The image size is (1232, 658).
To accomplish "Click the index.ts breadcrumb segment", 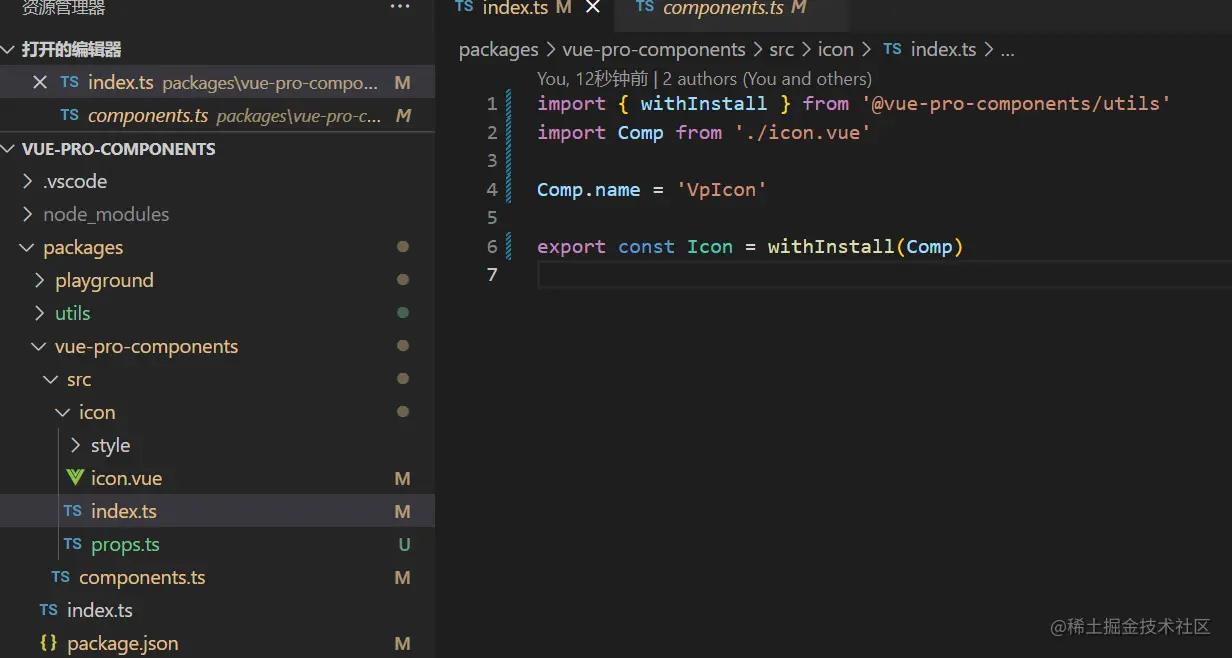I will click(x=943, y=50).
